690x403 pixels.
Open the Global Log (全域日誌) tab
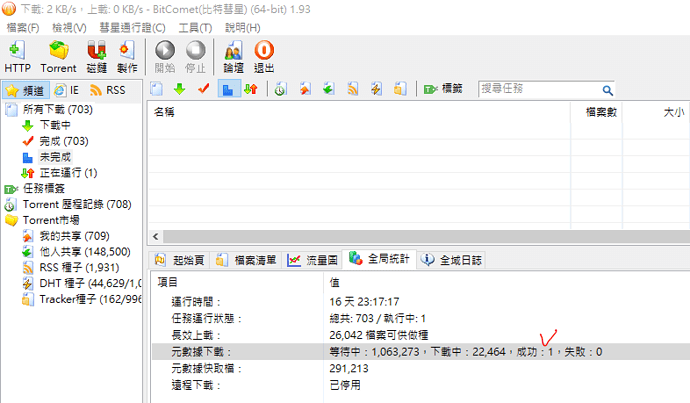452,260
